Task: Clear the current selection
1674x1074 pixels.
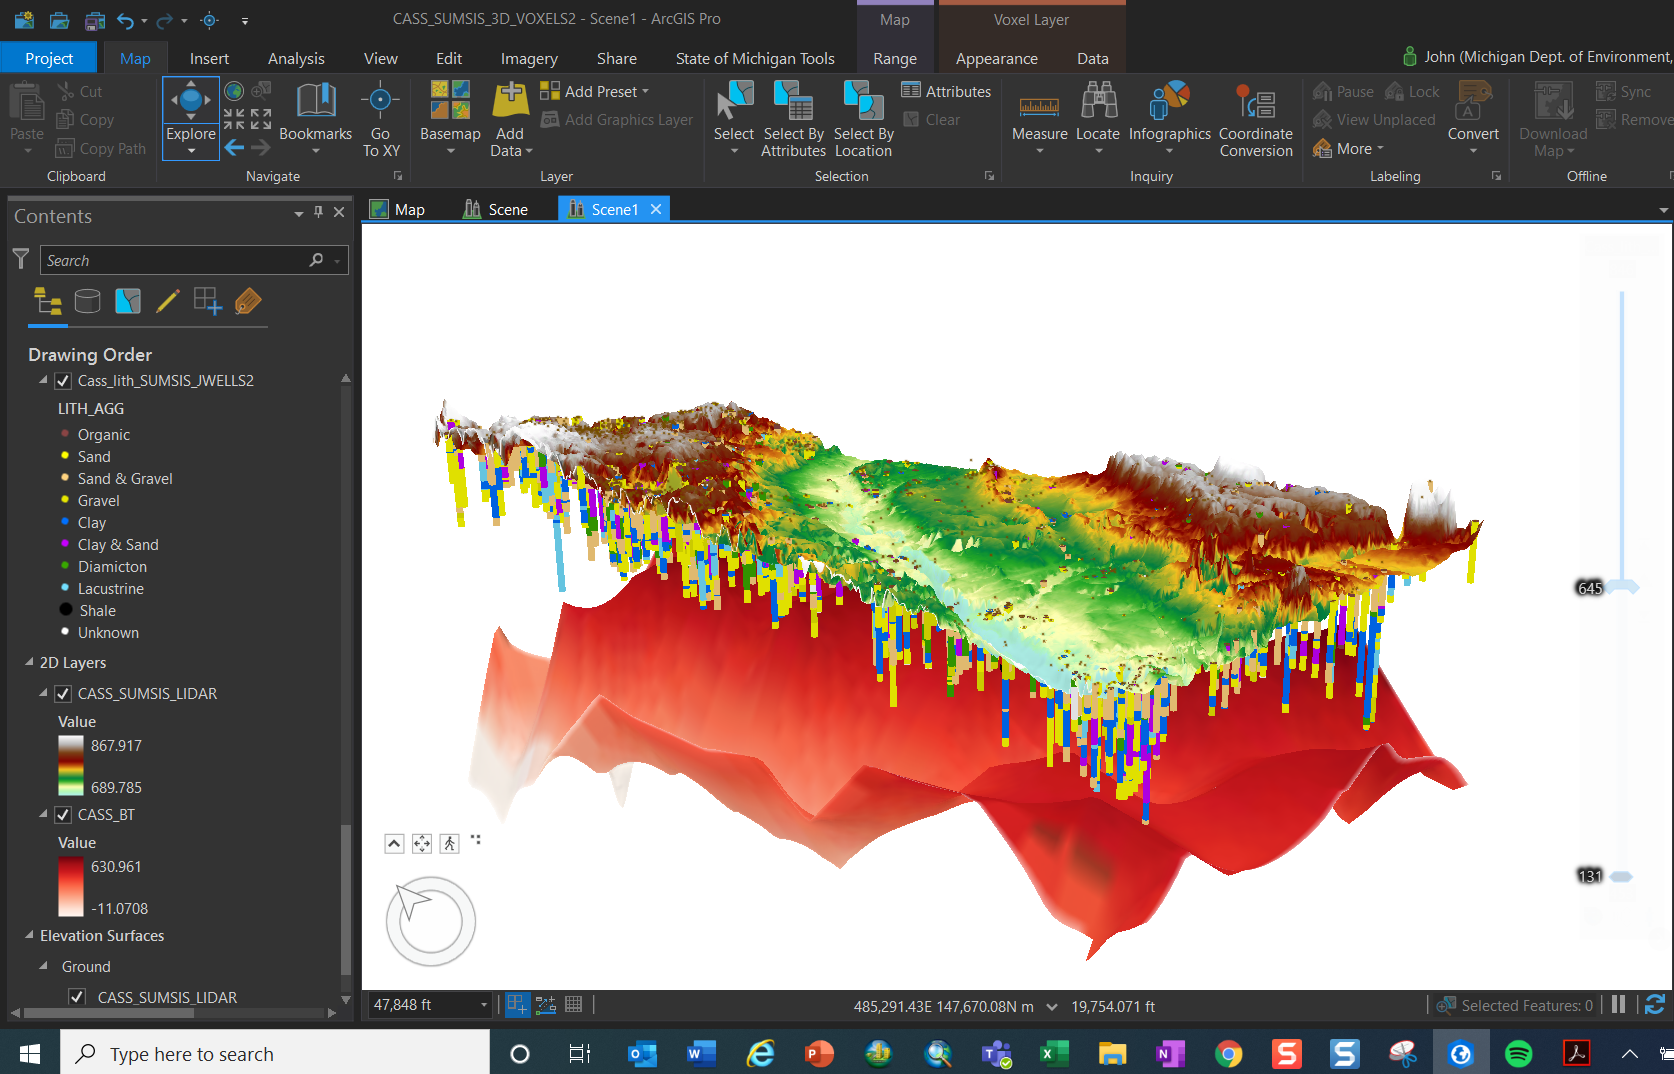Action: click(932, 119)
